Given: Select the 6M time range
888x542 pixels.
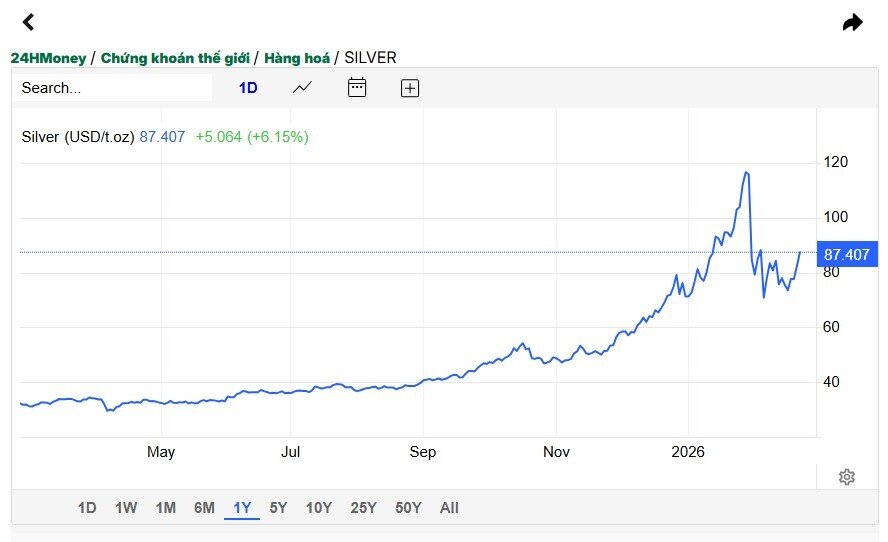Looking at the screenshot, I should click(204, 507).
